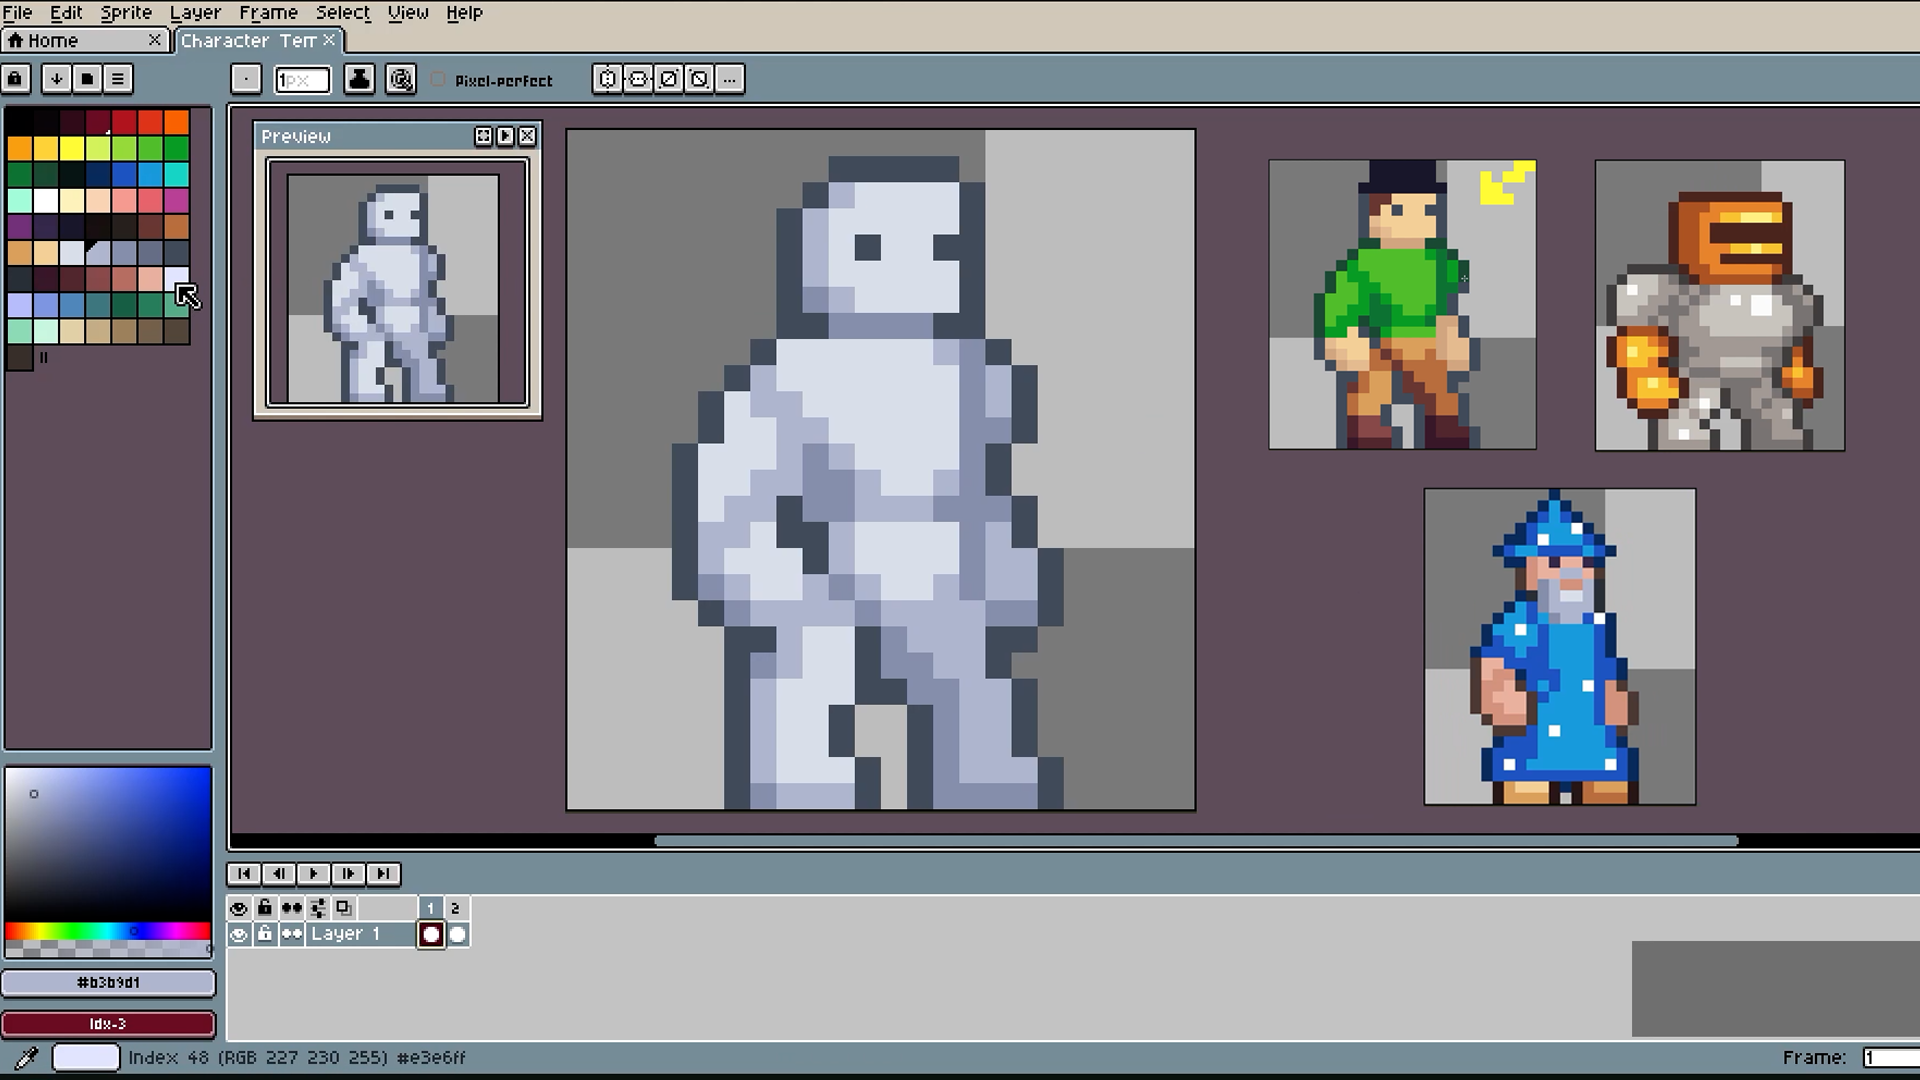1920x1080 pixels.
Task: Toggle continuous mode for Layer 1
Action: pos(291,934)
